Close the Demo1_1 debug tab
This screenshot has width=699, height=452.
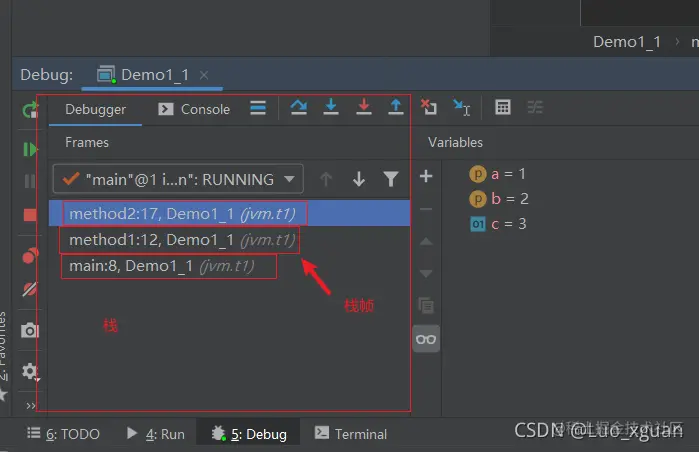point(204,75)
